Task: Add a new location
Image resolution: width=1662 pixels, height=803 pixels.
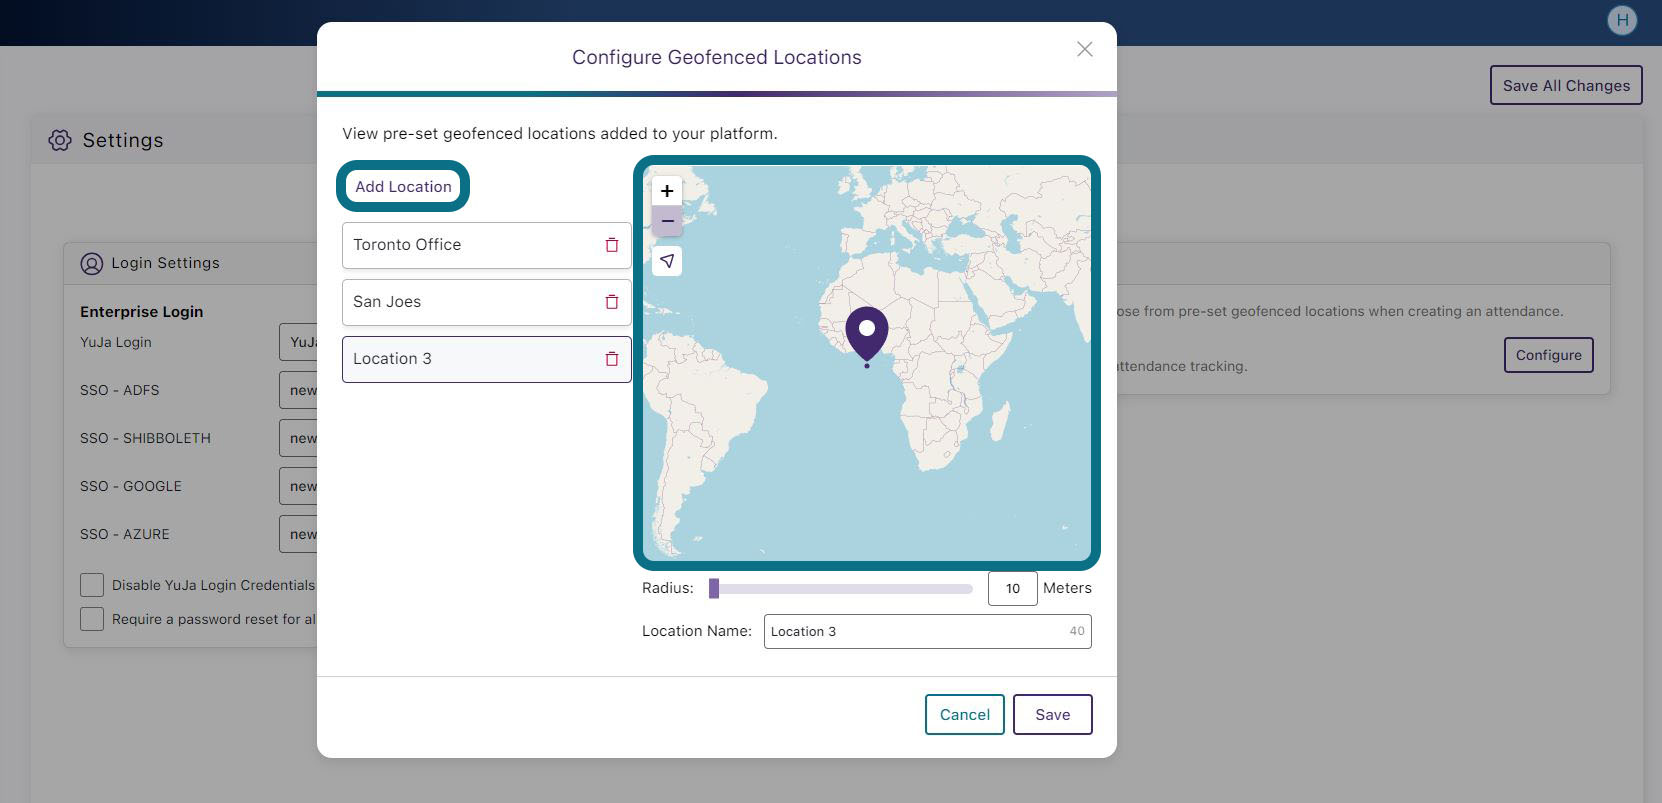Action: [x=403, y=186]
